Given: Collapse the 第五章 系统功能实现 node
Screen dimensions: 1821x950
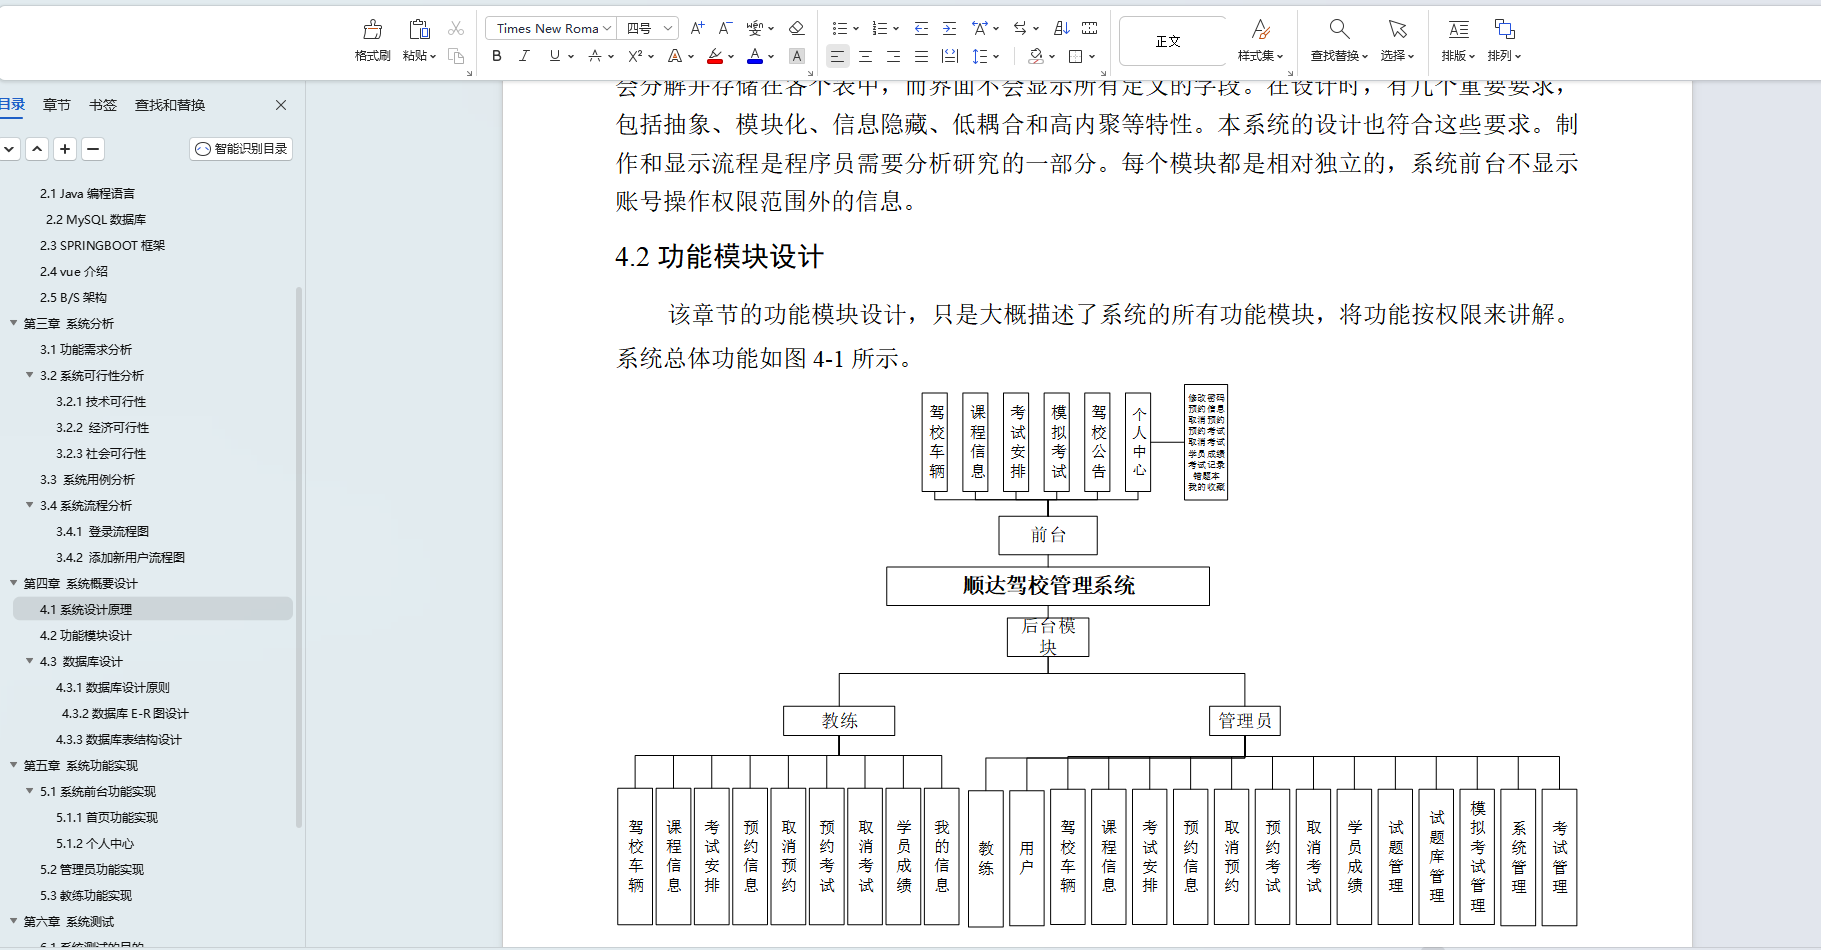Looking at the screenshot, I should pos(13,765).
